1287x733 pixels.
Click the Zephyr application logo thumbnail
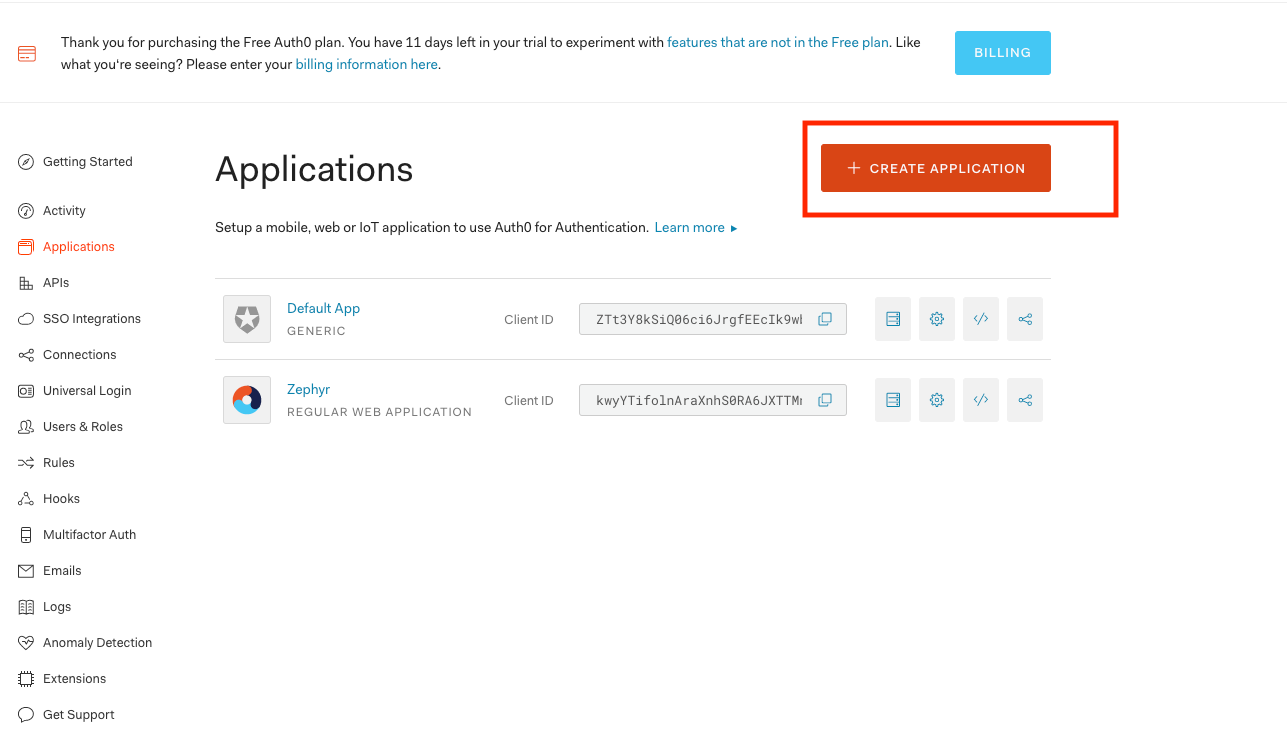tap(246, 399)
